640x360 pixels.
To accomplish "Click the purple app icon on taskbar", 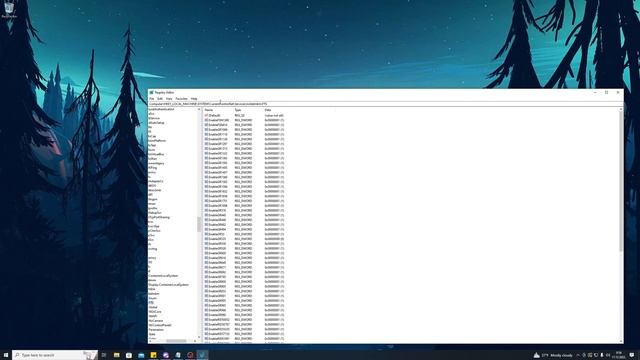I will (166, 355).
